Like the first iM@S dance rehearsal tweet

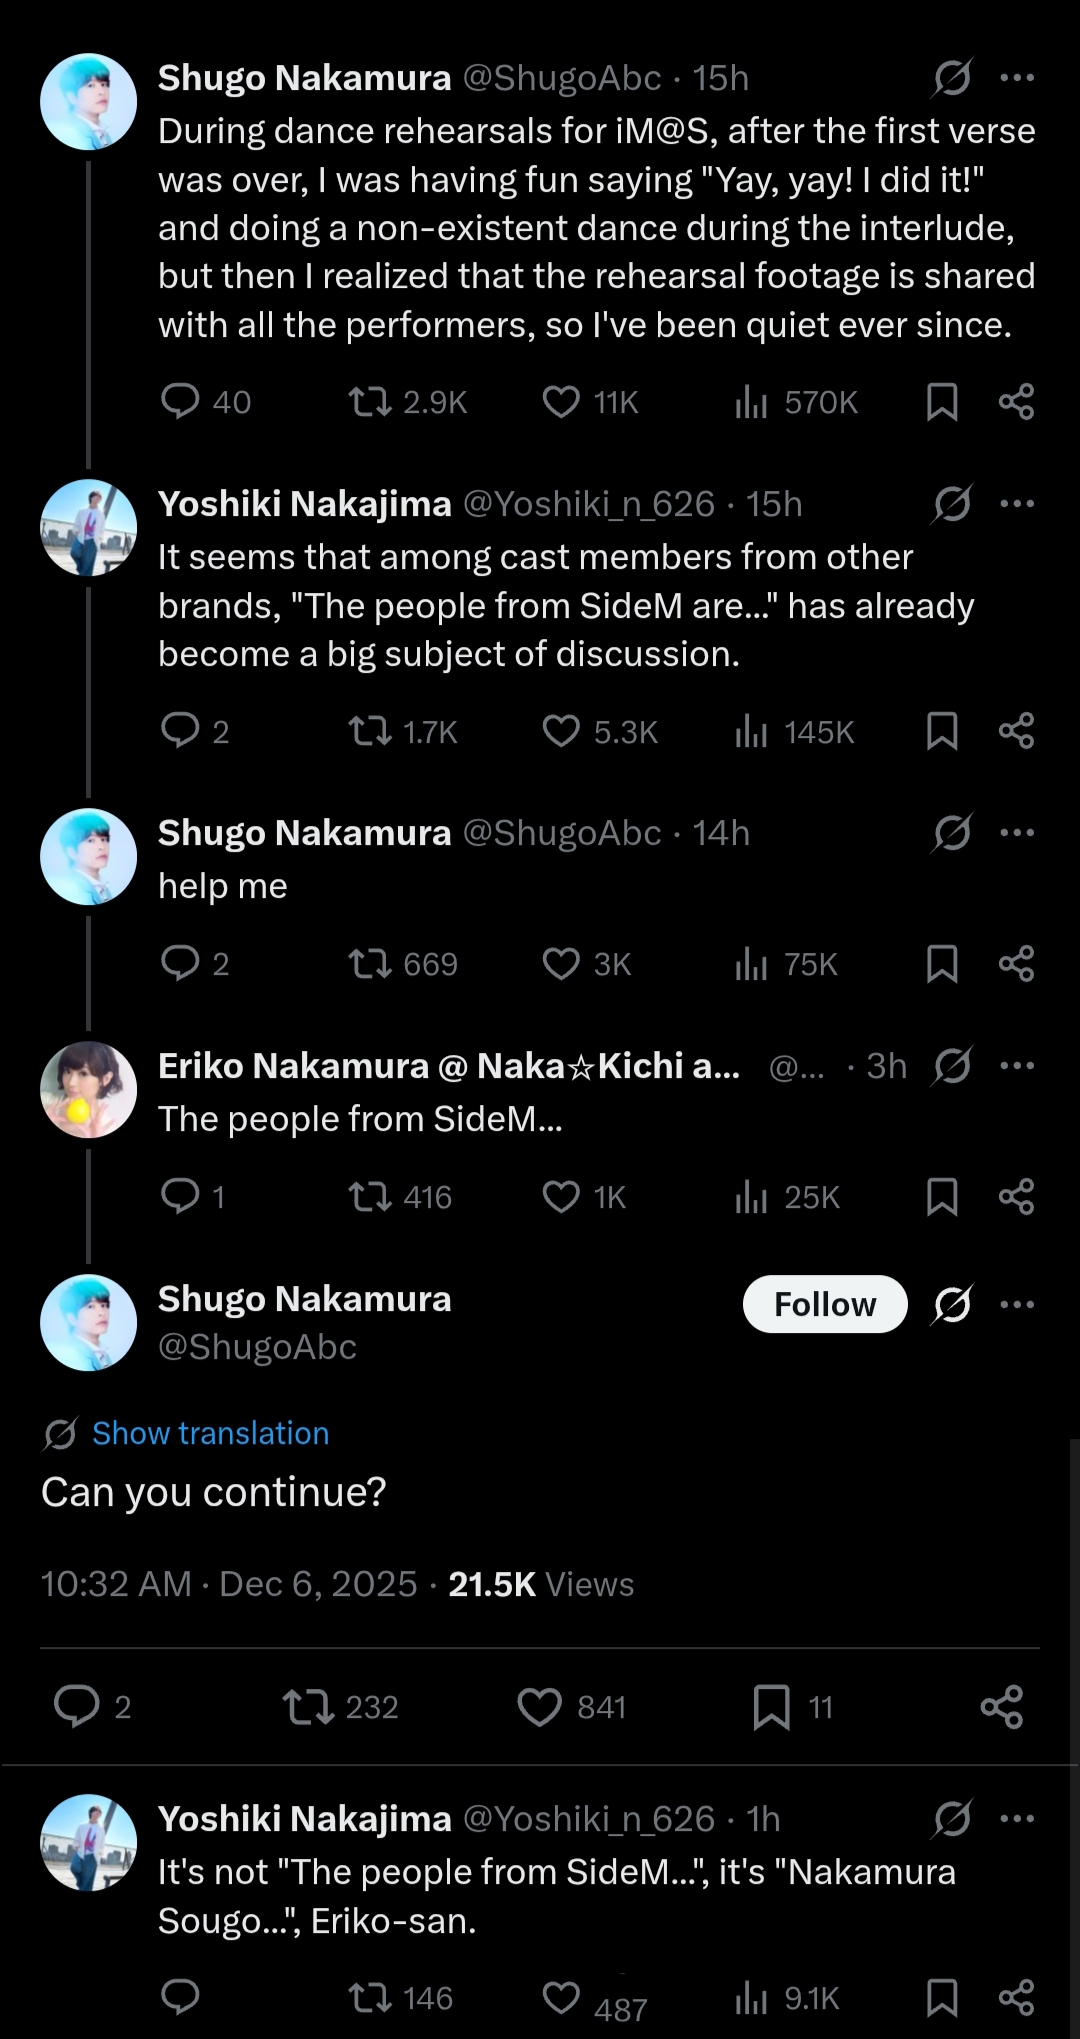(x=561, y=402)
